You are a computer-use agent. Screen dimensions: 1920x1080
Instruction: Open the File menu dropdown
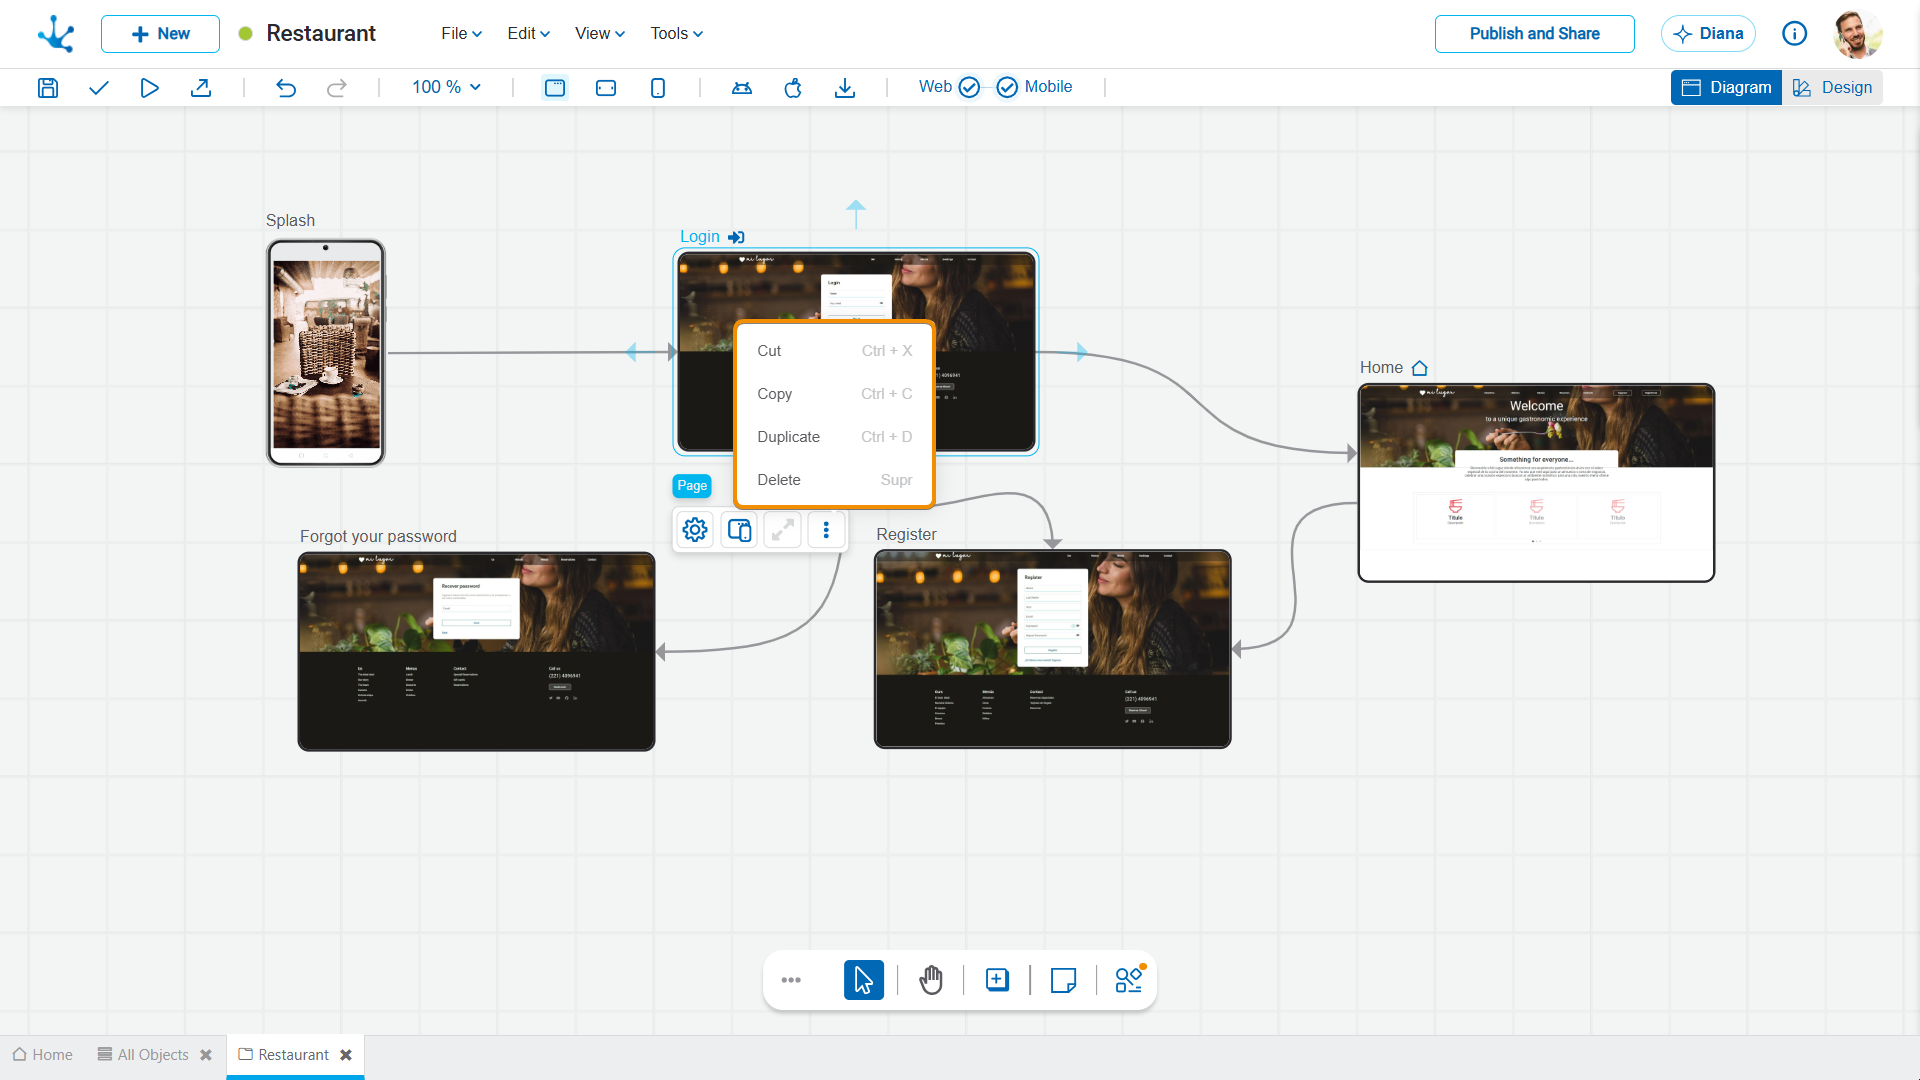[x=461, y=33]
